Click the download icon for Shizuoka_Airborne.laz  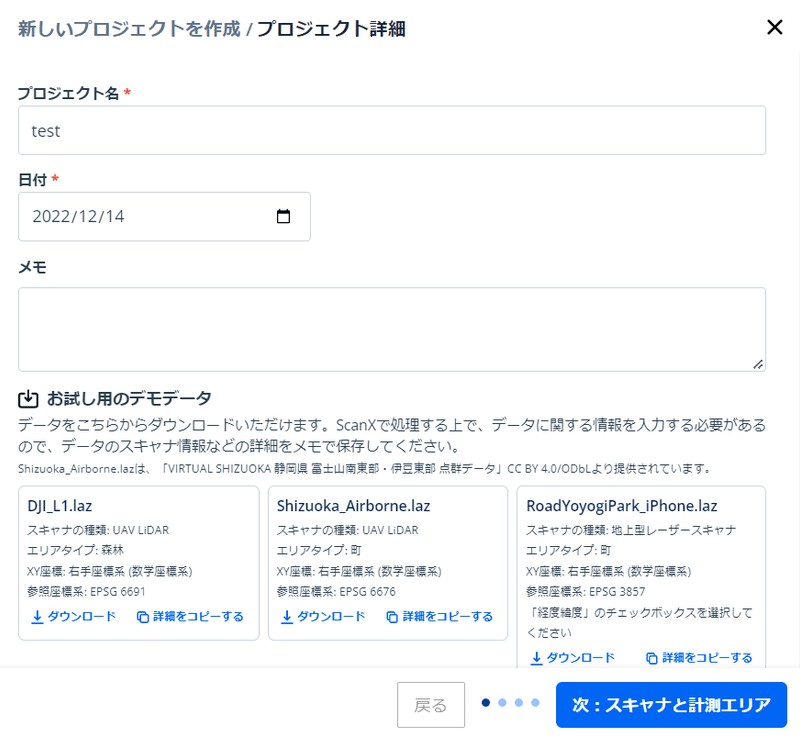click(x=287, y=617)
